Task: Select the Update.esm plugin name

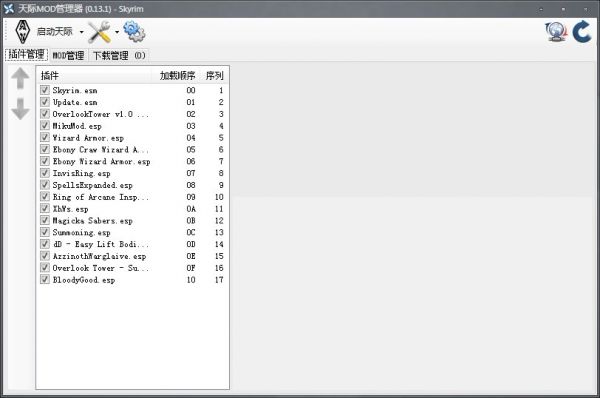Action: click(x=75, y=102)
